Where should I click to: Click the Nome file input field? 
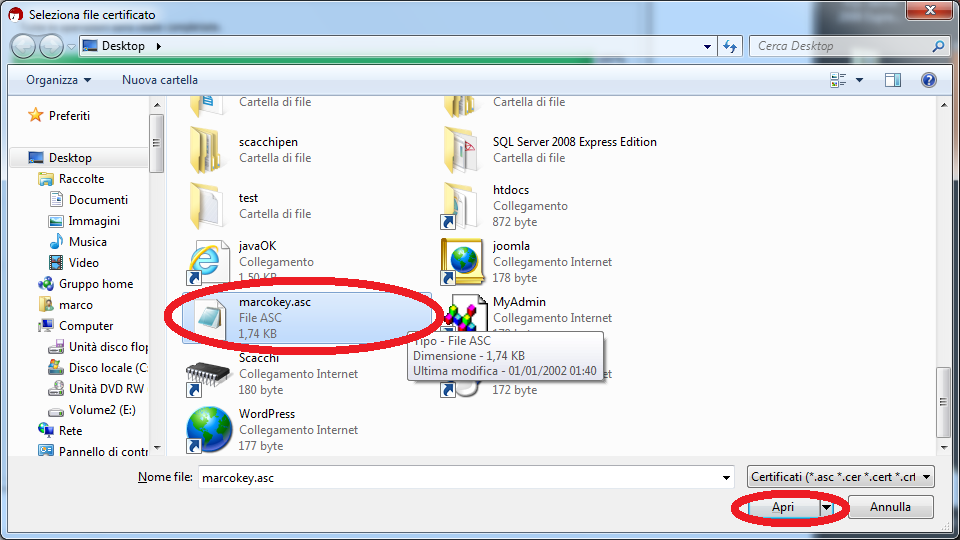click(465, 477)
